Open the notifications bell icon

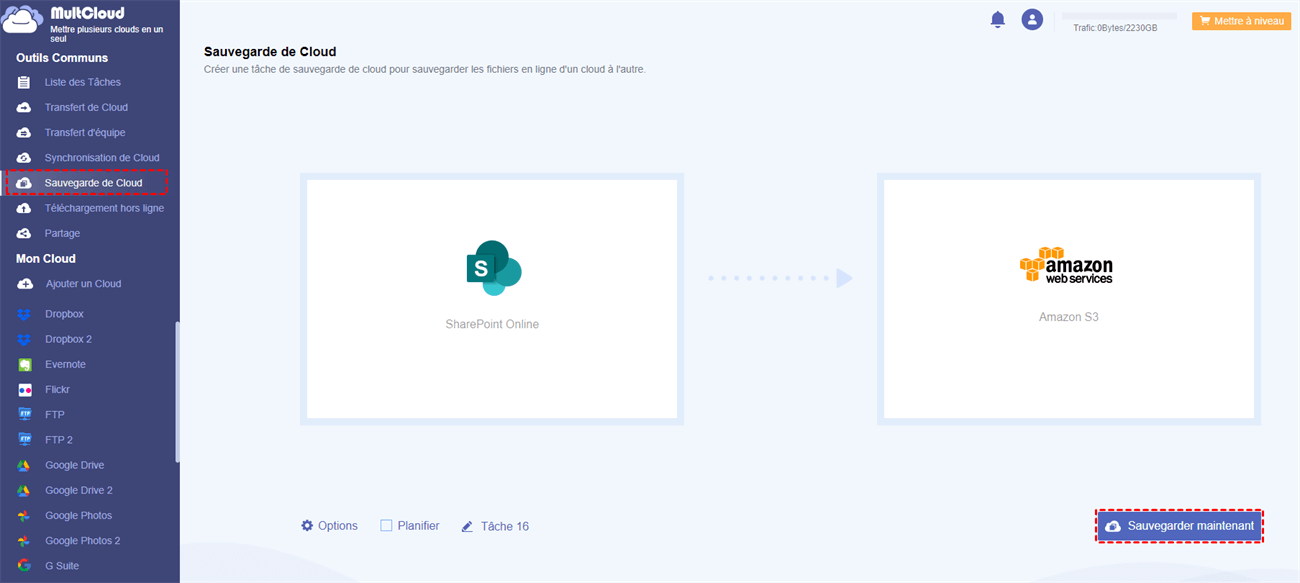tap(997, 20)
